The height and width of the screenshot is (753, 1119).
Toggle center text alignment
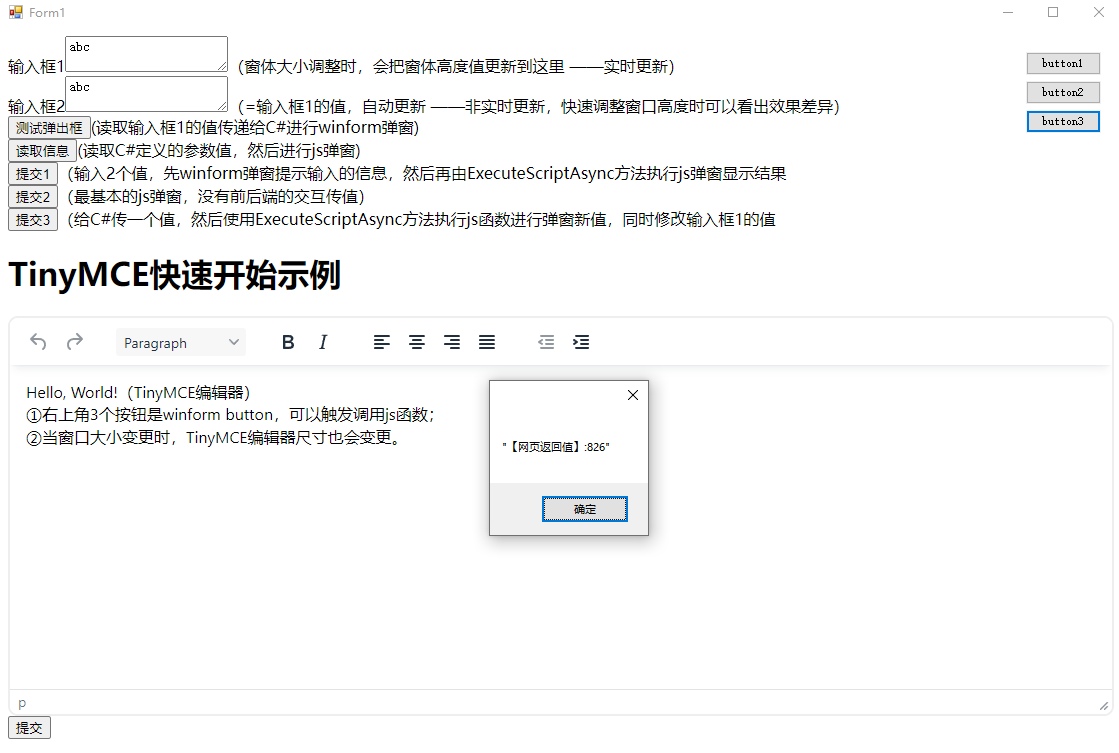tap(416, 342)
